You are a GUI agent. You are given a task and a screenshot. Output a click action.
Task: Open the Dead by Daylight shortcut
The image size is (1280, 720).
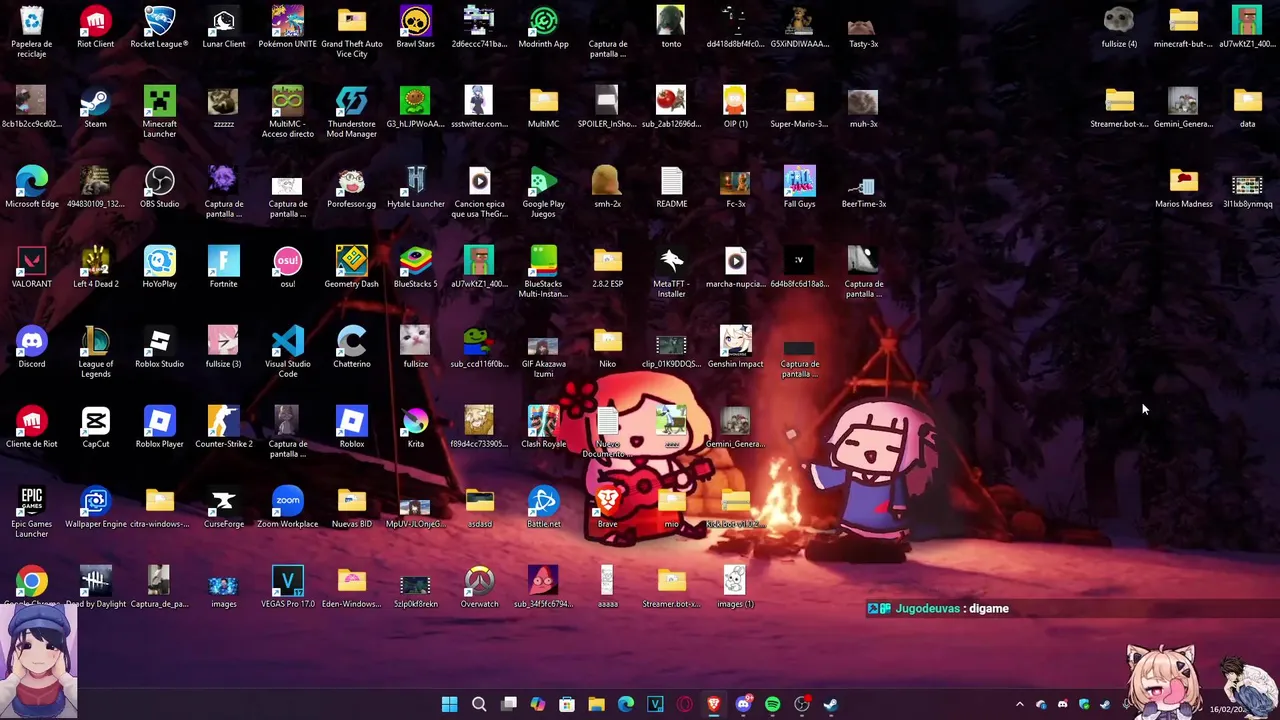96,587
